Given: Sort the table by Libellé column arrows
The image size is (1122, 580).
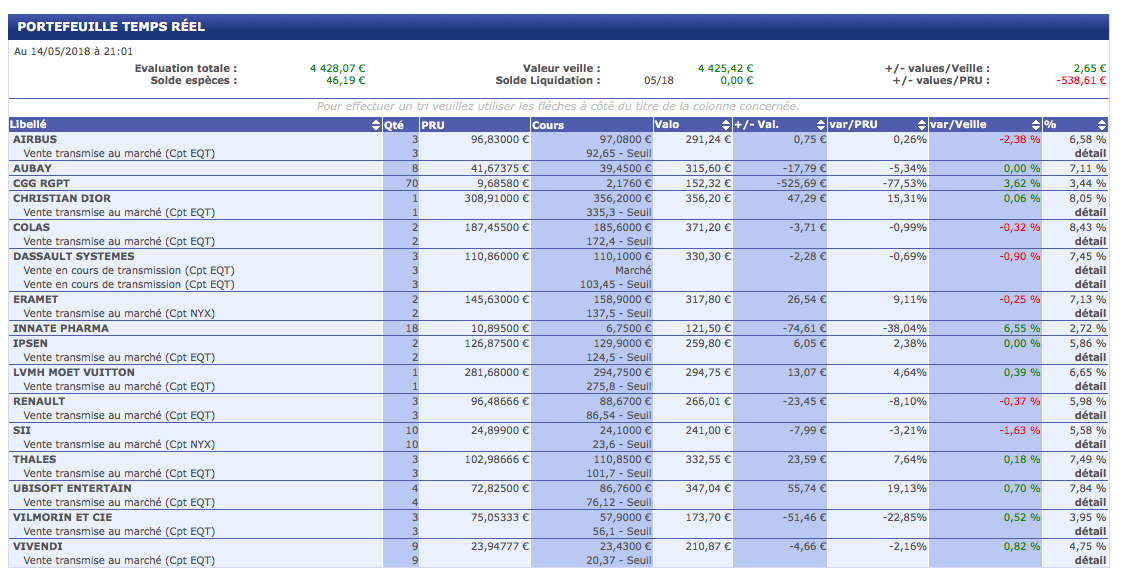Looking at the screenshot, I should coord(376,125).
